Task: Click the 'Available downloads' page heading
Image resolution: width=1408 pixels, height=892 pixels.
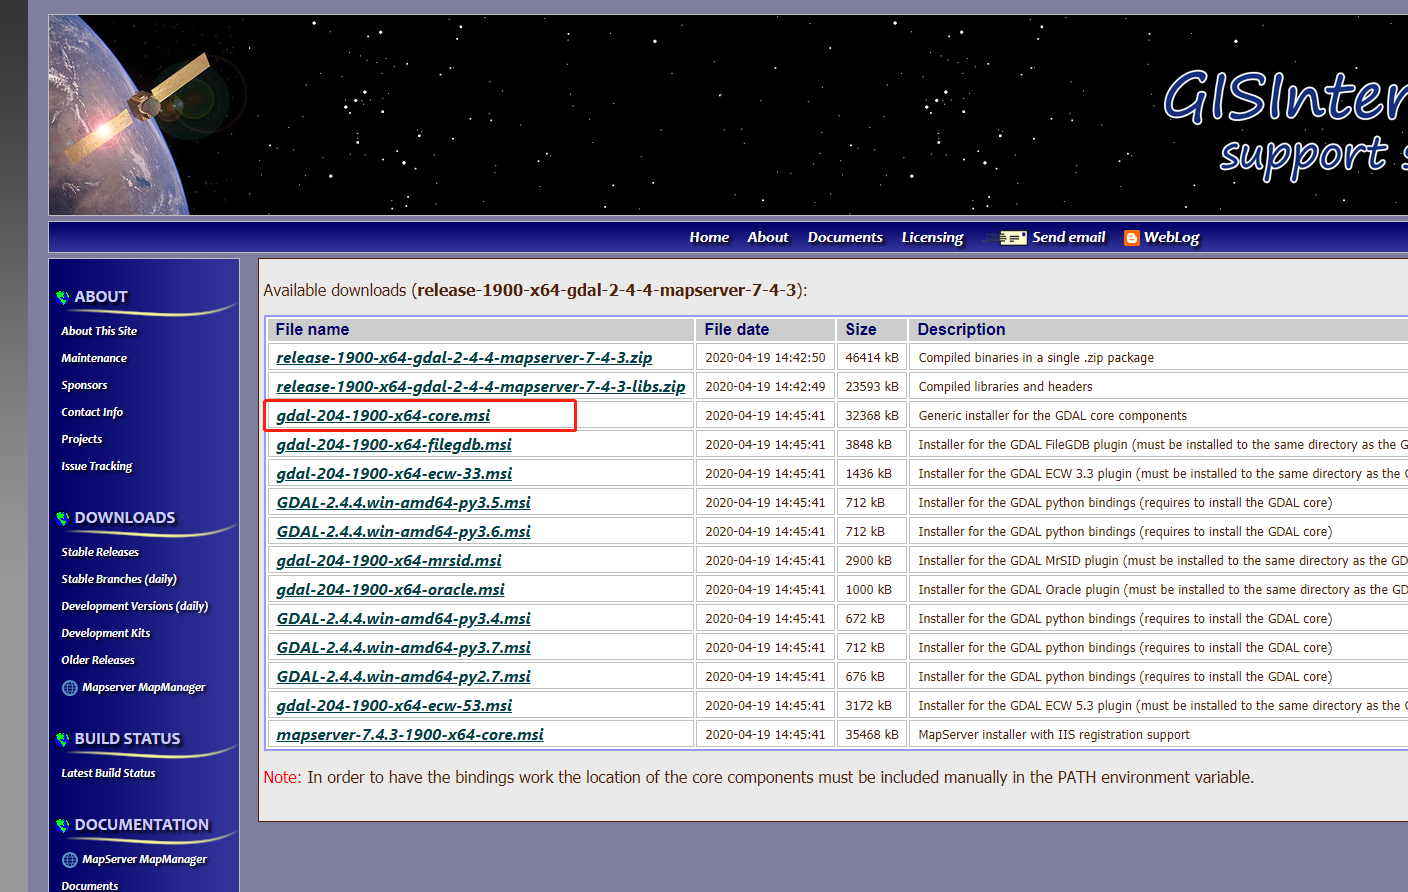Action: pos(535,290)
